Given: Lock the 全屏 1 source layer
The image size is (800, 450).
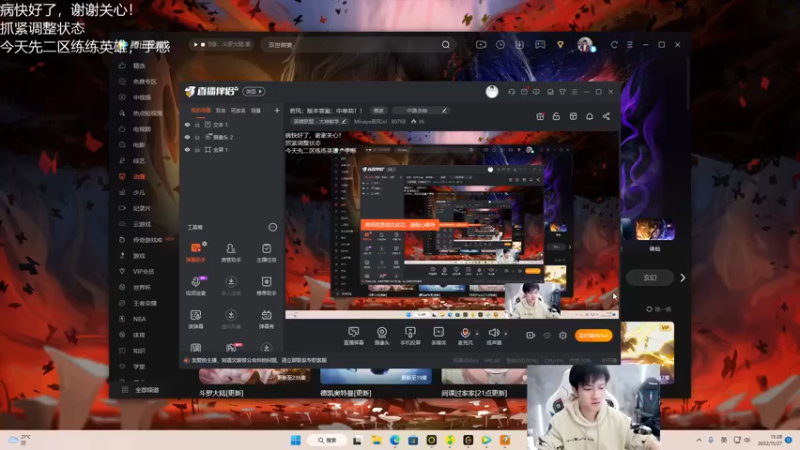Looking at the screenshot, I should [197, 149].
